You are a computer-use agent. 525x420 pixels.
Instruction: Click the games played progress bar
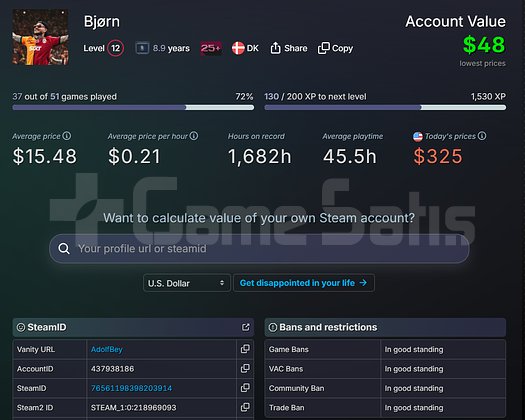coord(133,108)
